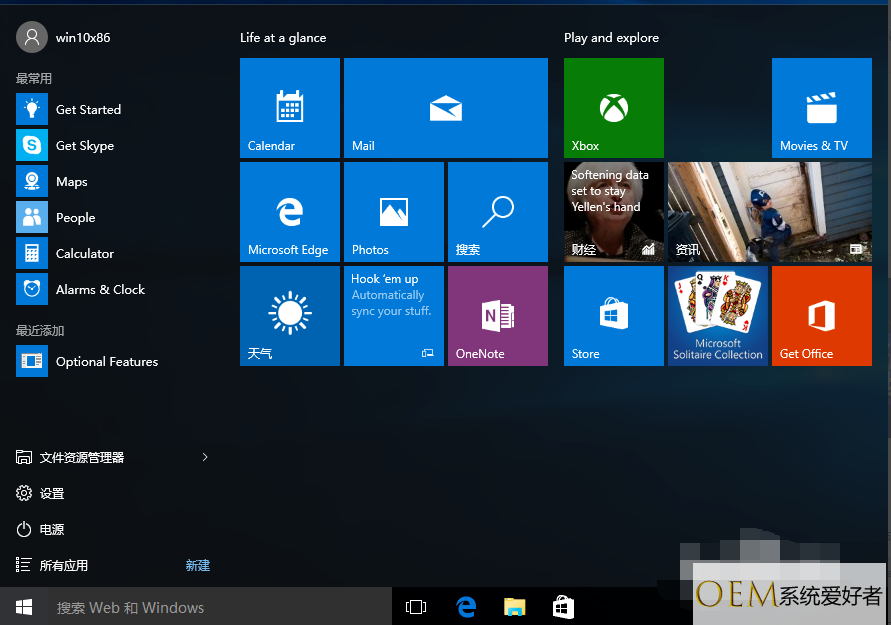The image size is (891, 625).
Task: Launch Movies & TV tile
Action: 821,107
